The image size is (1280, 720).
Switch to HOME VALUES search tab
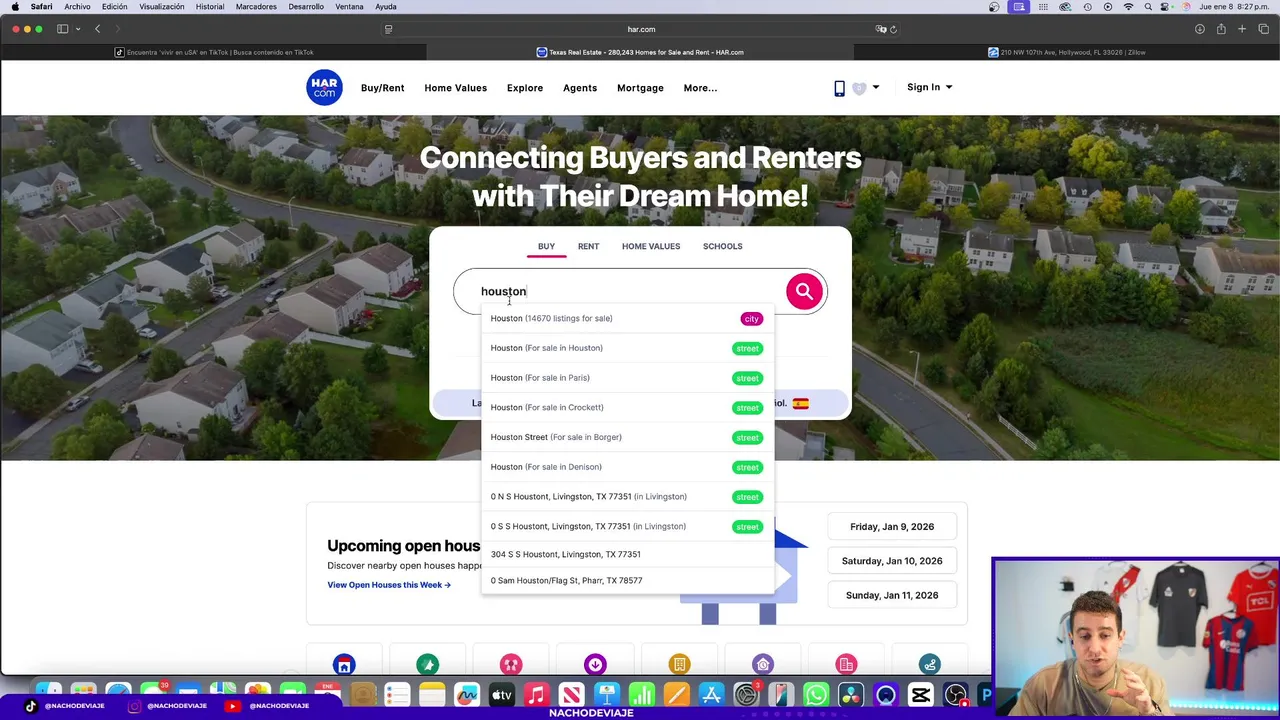pyautogui.click(x=651, y=246)
